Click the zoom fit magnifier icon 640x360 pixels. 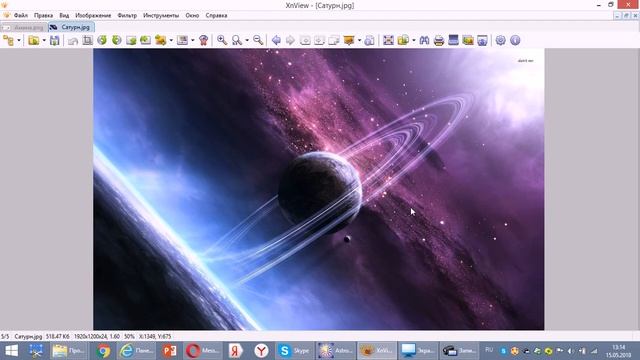pyautogui.click(x=237, y=40)
